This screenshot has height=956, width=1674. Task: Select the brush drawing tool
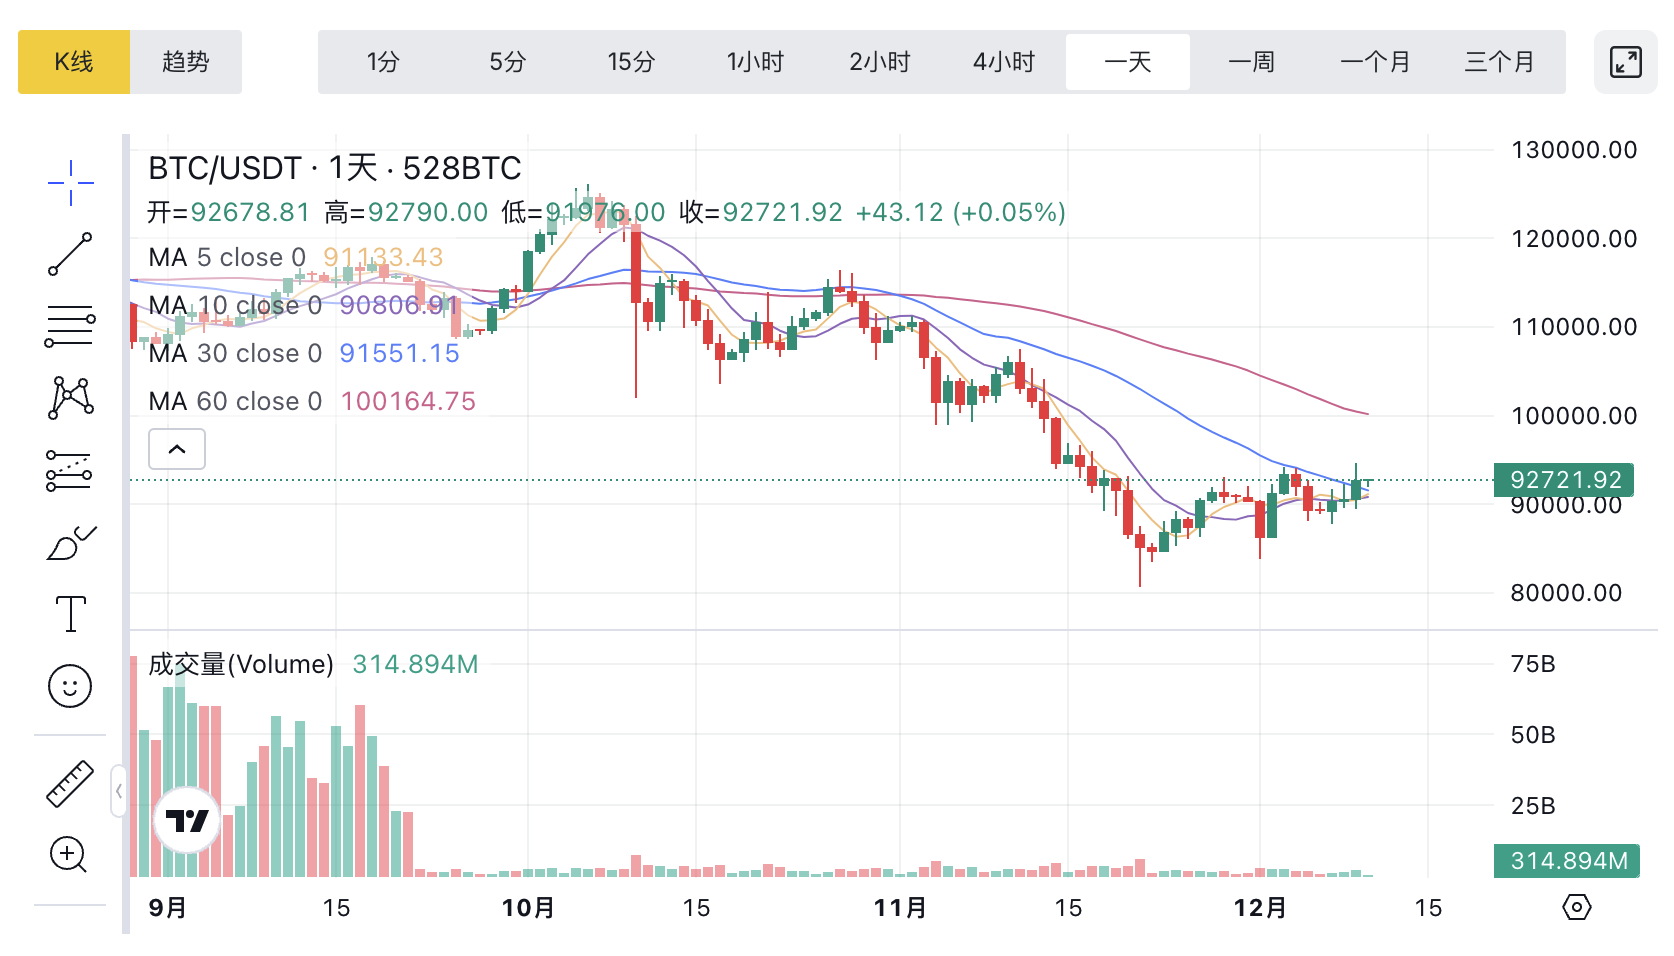(70, 543)
